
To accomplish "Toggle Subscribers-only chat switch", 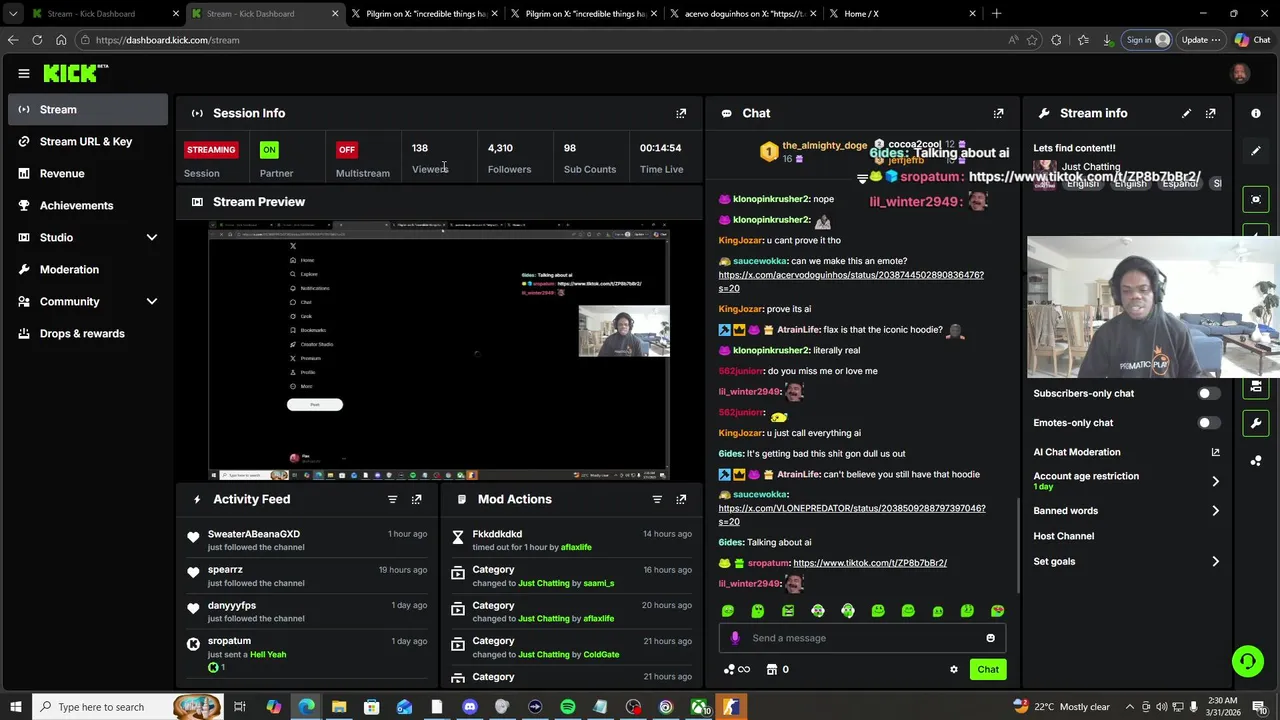I will (x=1209, y=393).
